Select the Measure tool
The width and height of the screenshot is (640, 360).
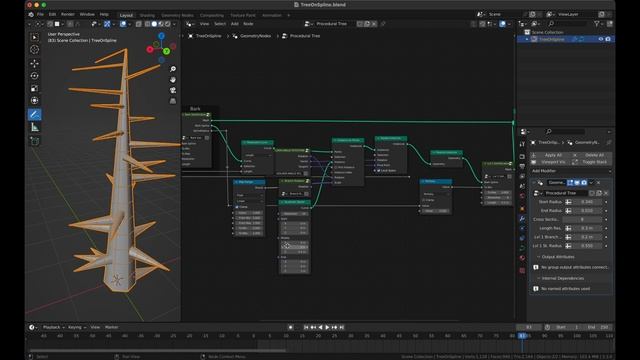point(35,128)
